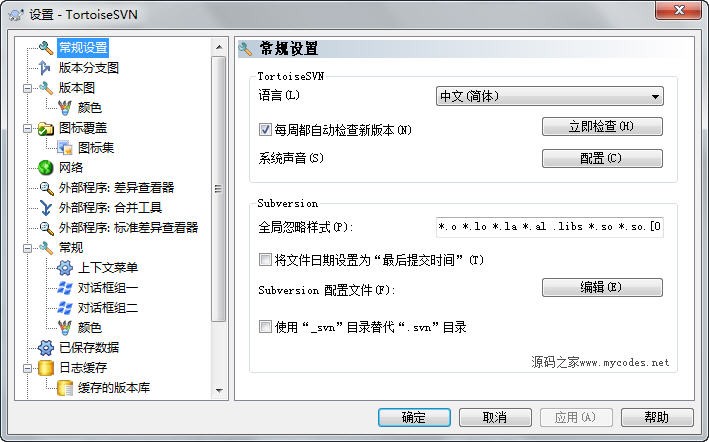Viewport: 709px width, 442px height.
Task: Click the 全局忽略样式 input field
Action: 549,226
